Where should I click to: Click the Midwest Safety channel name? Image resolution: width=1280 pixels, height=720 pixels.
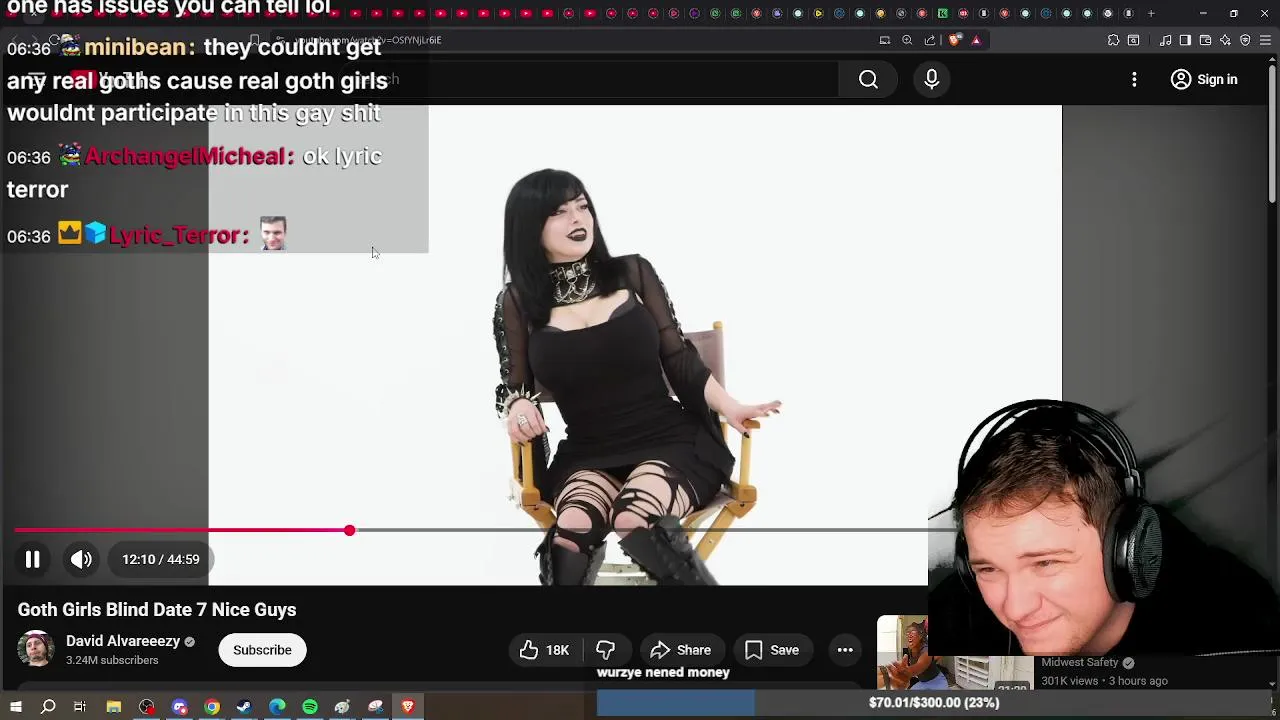tap(1080, 662)
